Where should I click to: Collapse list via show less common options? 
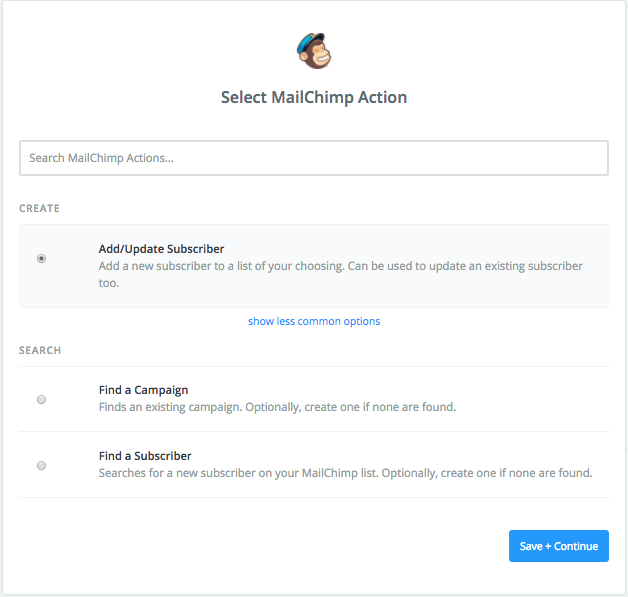click(x=314, y=321)
